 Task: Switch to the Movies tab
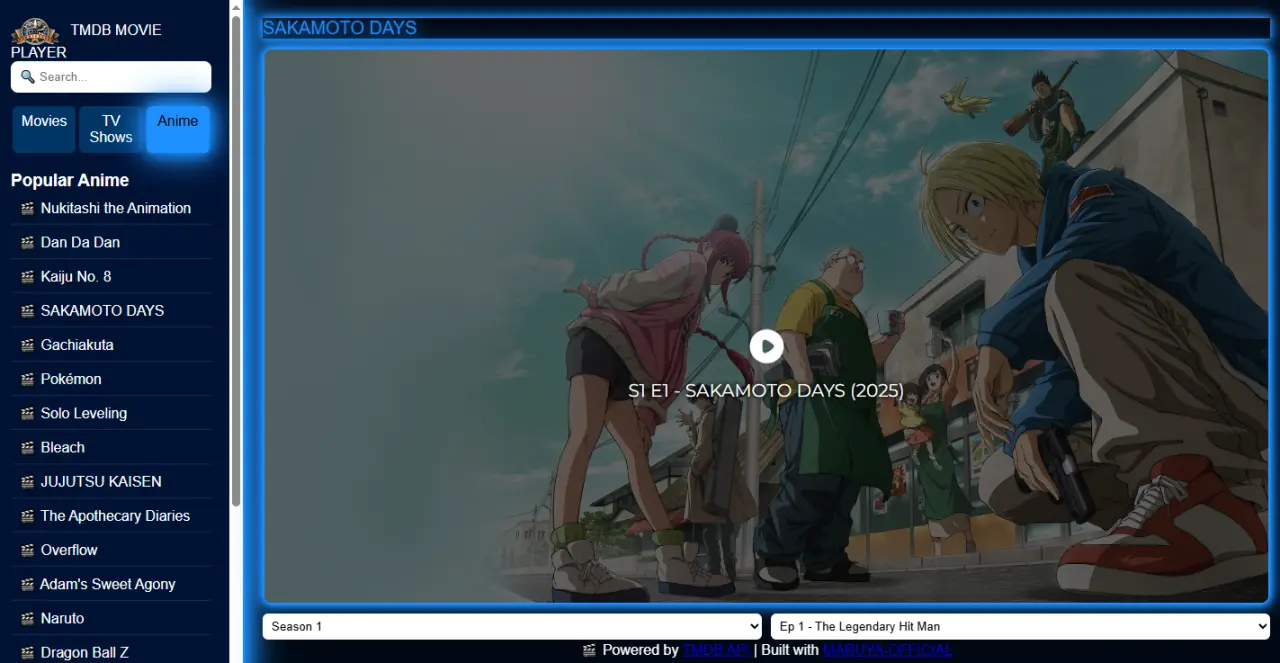[44, 129]
